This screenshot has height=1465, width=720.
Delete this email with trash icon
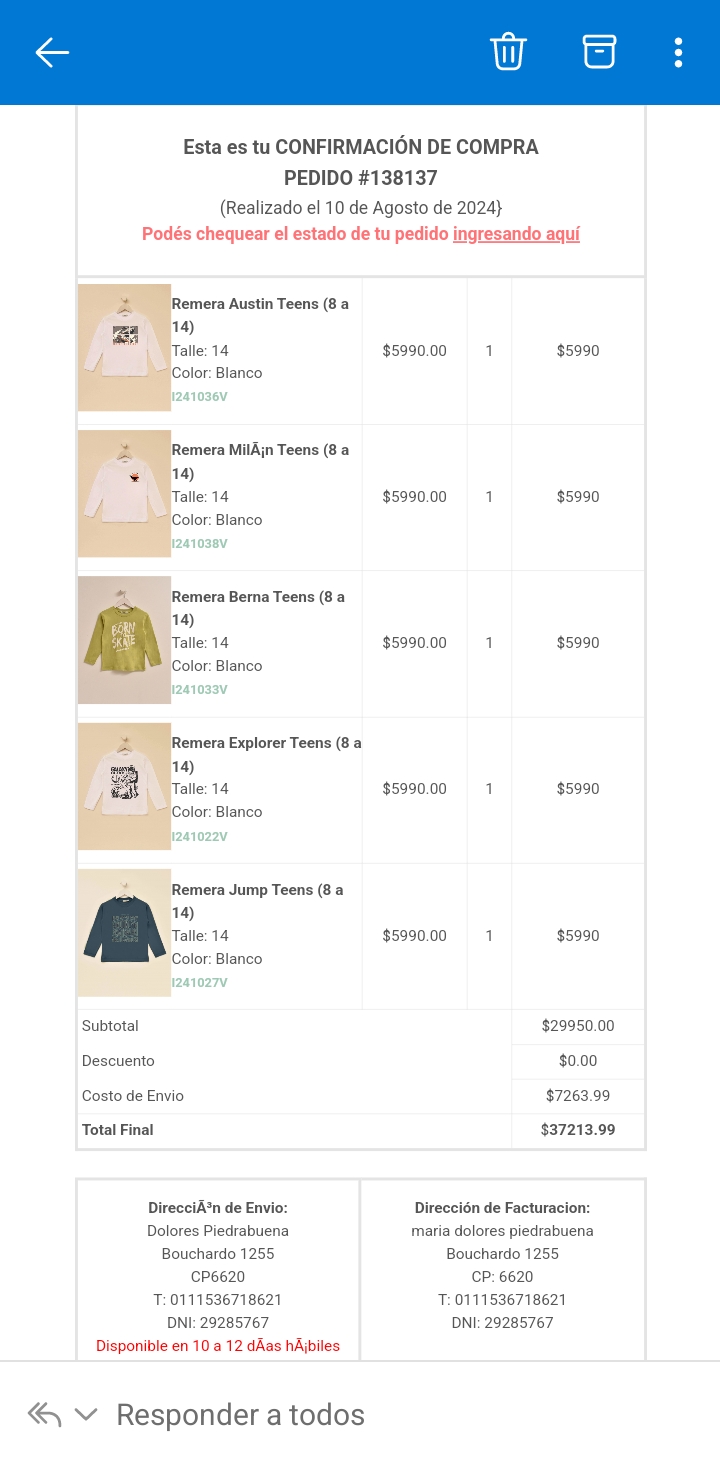508,52
